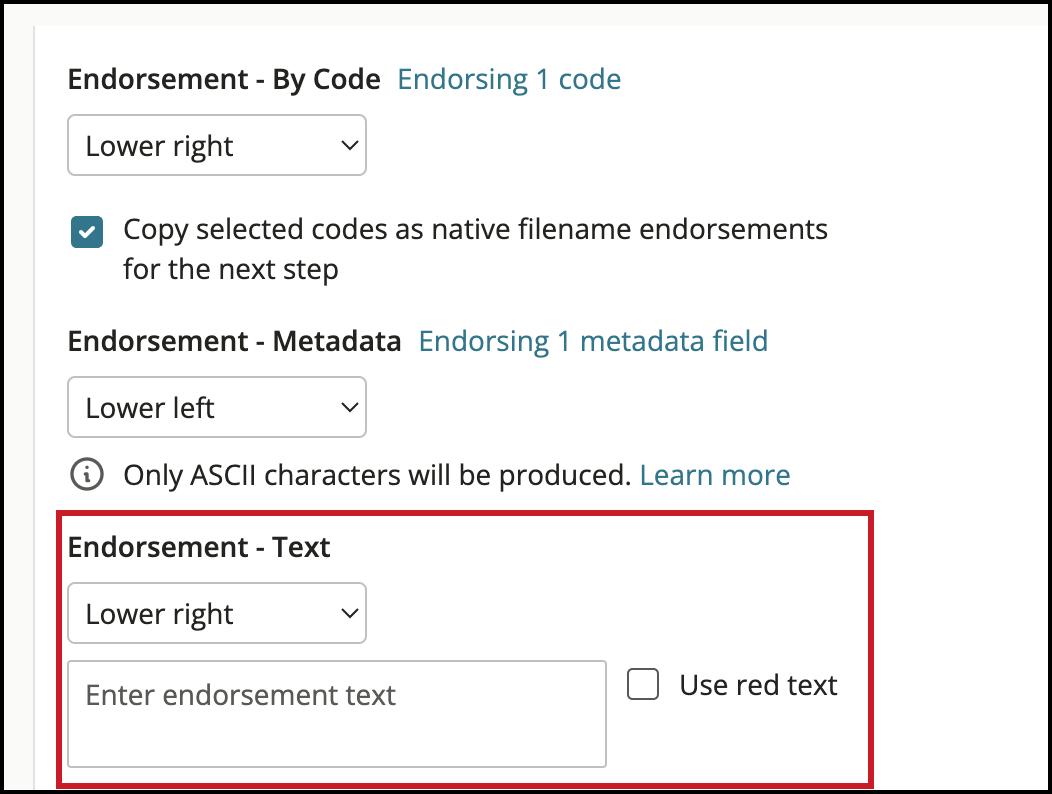
Task: Click the info icon beside ASCII notice
Action: pyautogui.click(x=87, y=475)
